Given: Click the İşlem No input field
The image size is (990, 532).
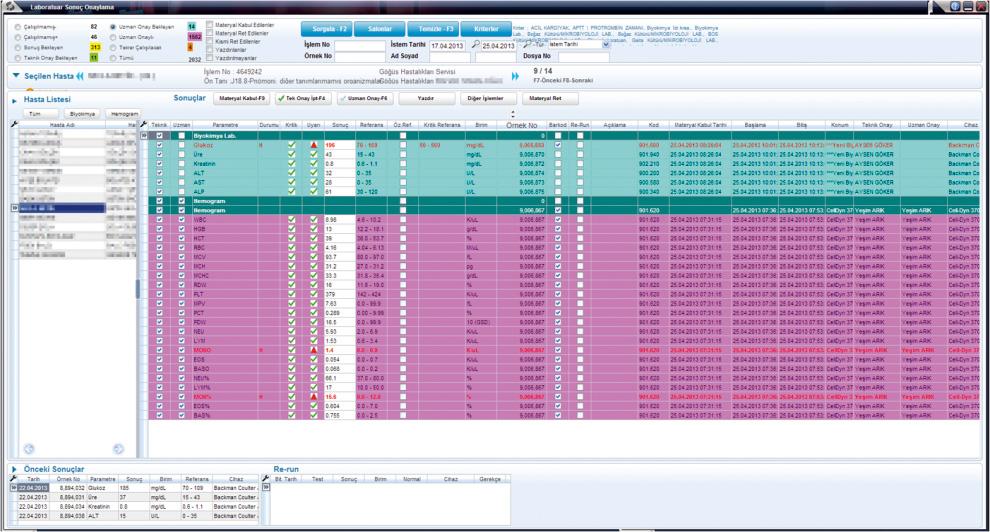Looking at the screenshot, I should tap(359, 45).
